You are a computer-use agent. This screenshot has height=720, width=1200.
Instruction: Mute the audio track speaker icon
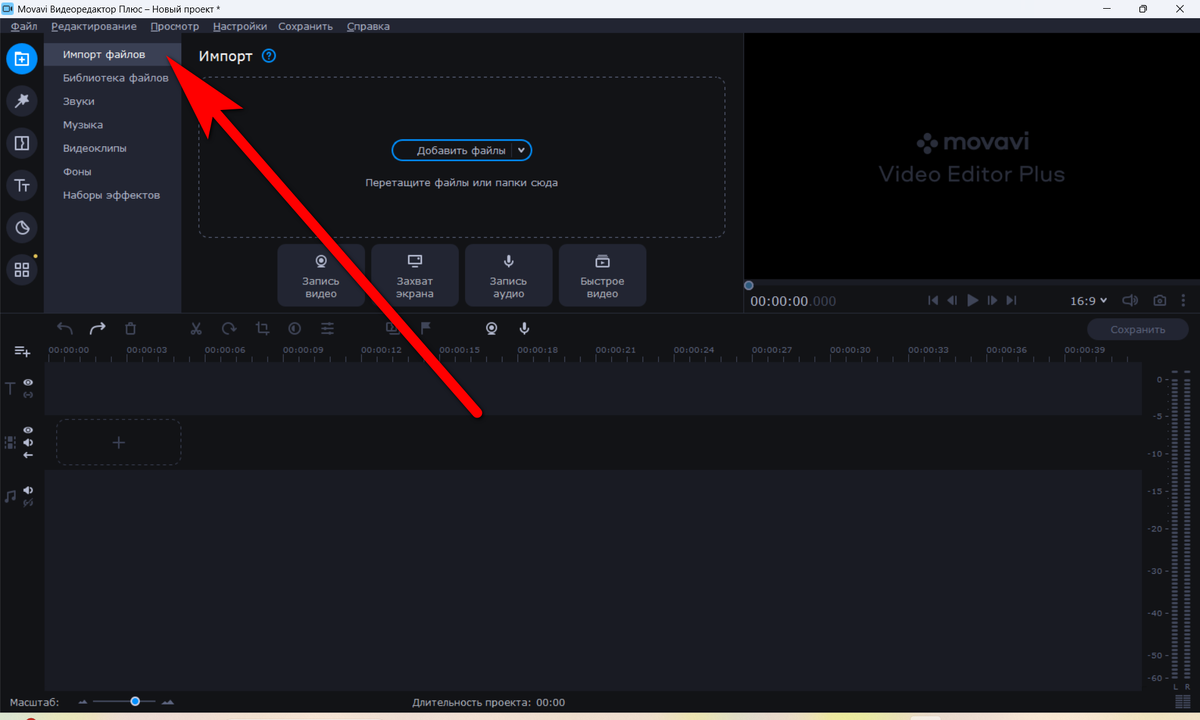[x=27, y=490]
